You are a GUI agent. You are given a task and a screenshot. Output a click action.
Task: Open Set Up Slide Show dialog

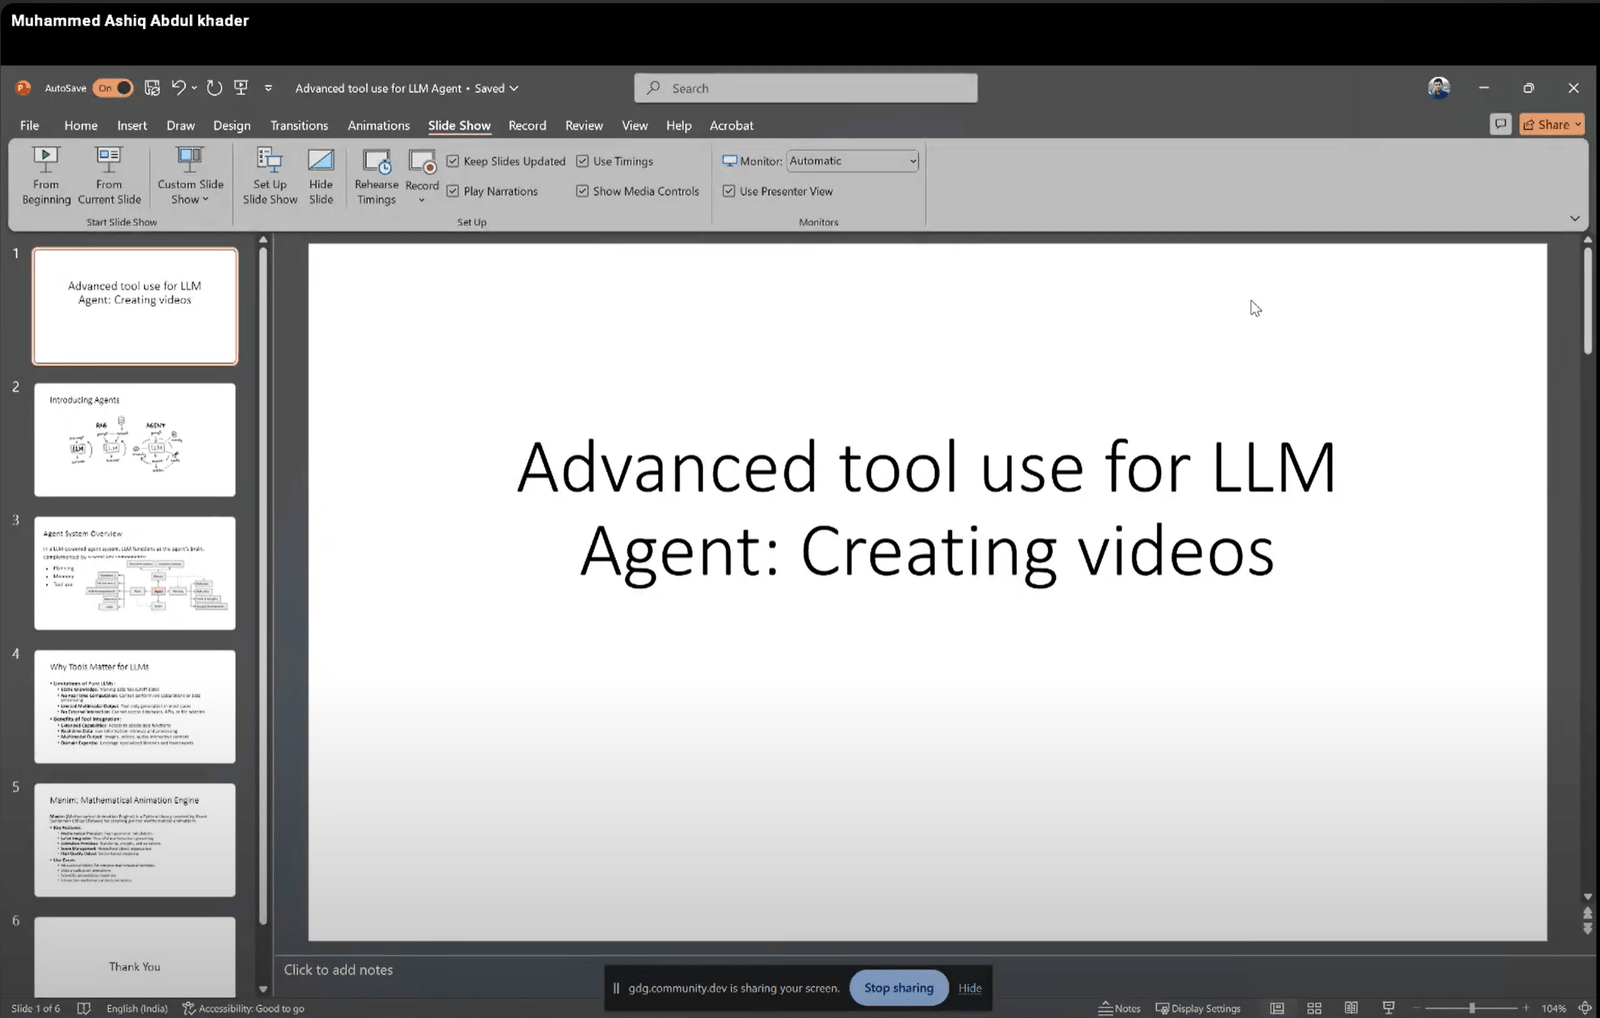270,176
